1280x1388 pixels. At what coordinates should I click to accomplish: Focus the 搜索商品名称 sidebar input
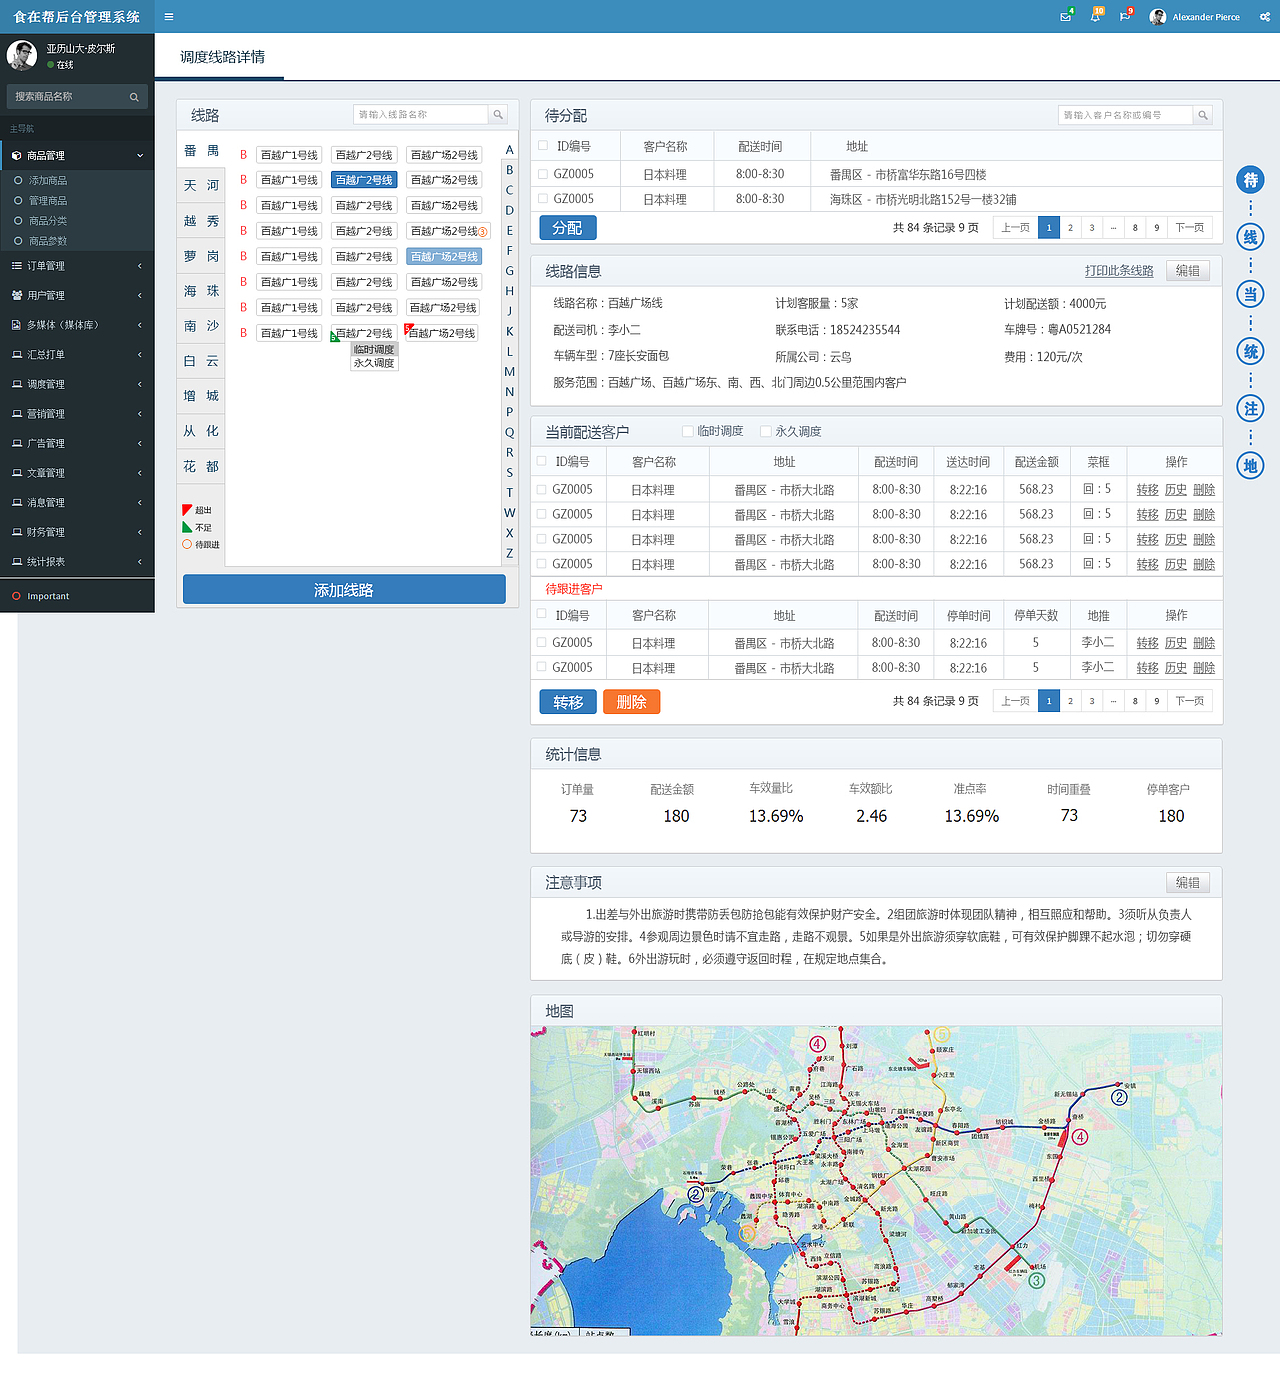pos(68,97)
